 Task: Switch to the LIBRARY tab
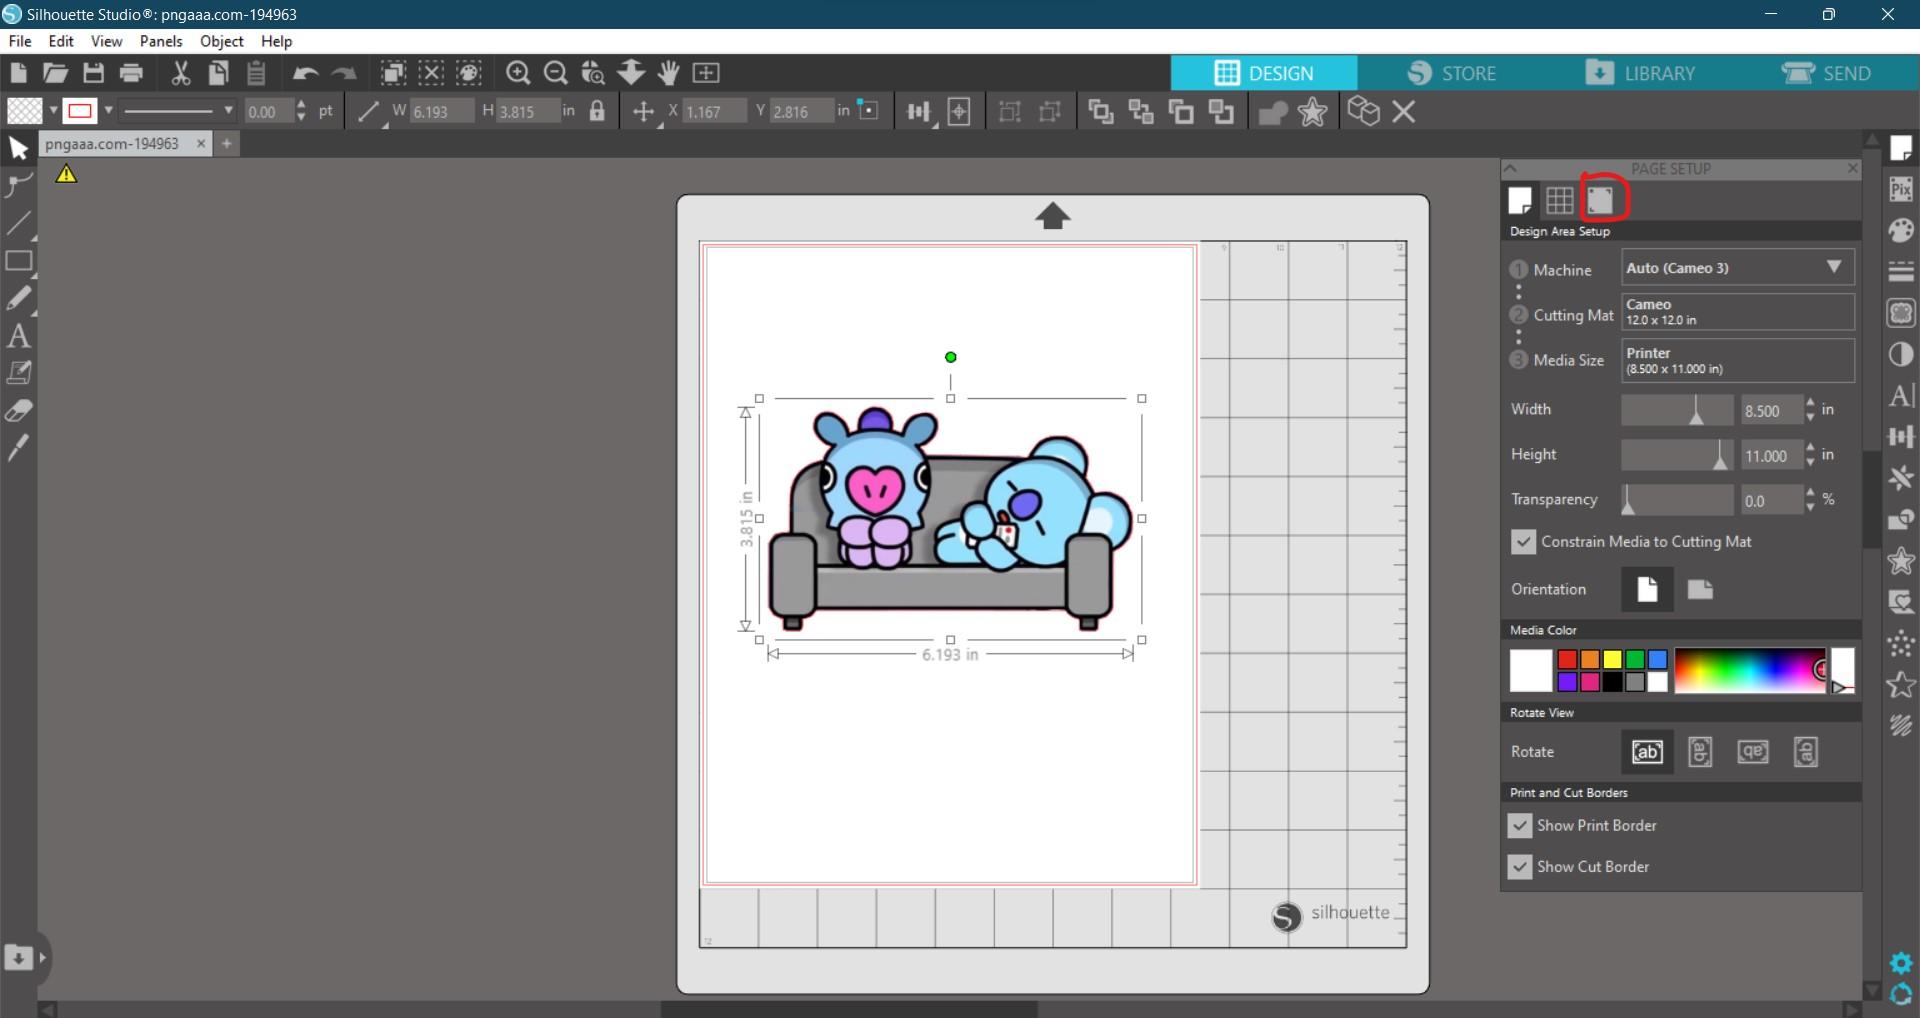coord(1641,73)
